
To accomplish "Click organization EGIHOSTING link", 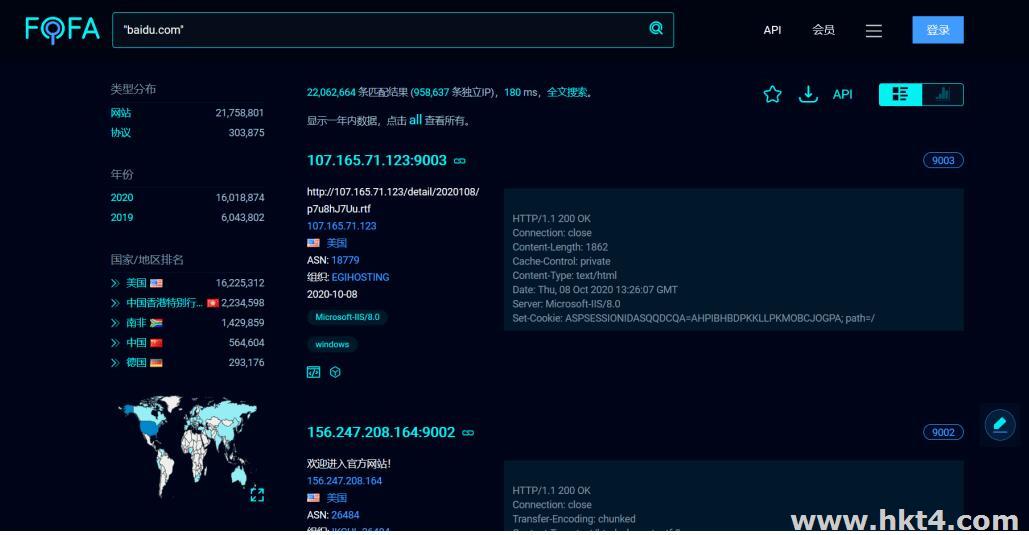I will pyautogui.click(x=360, y=277).
